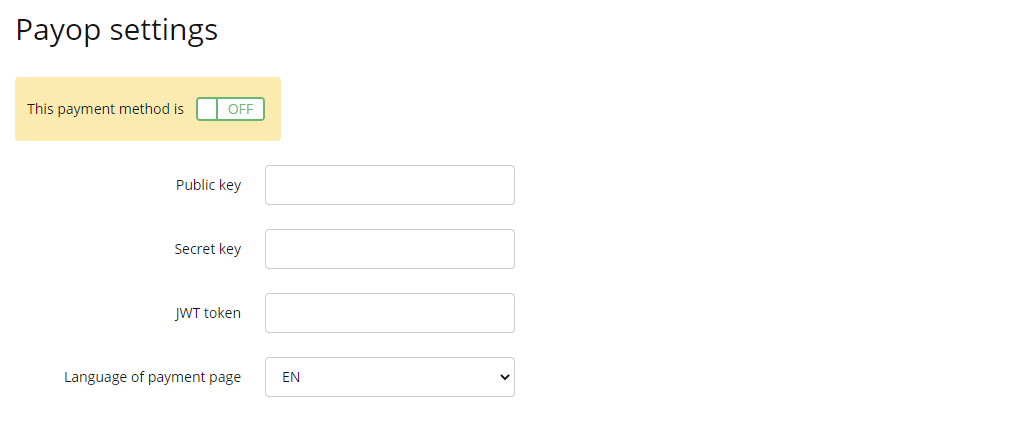Click the "Payop settings" page heading
1030x421 pixels.
tap(116, 30)
